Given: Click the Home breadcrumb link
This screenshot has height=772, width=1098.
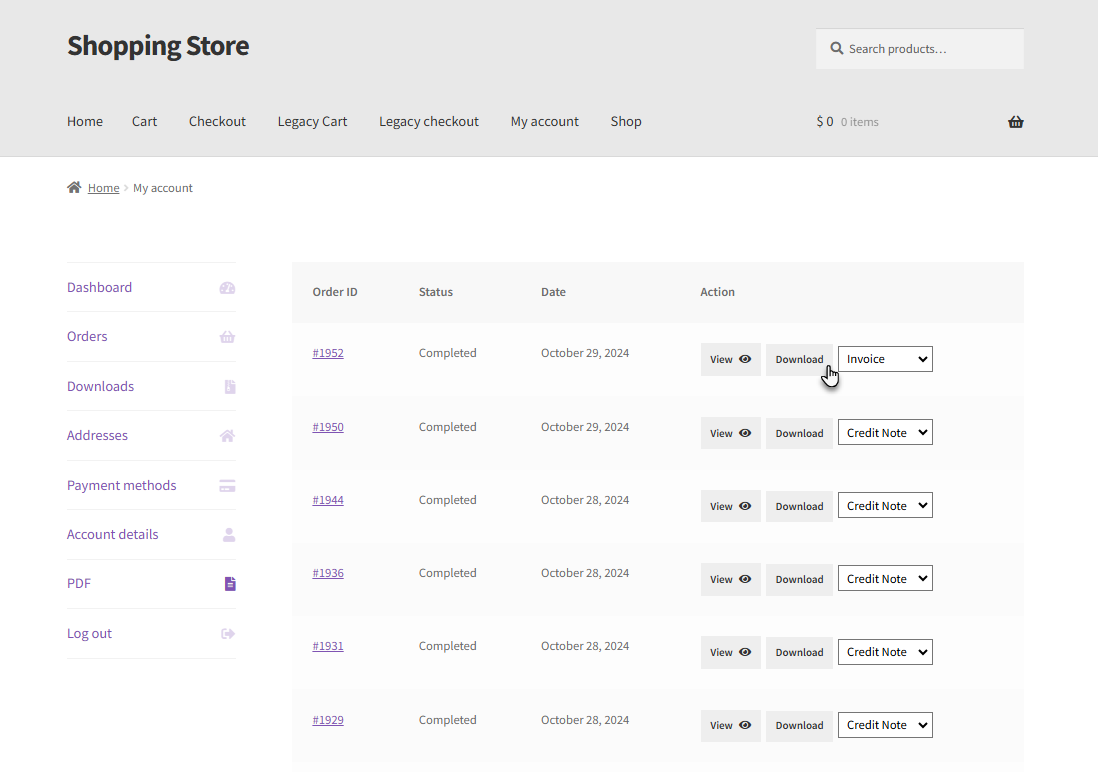Looking at the screenshot, I should click(x=104, y=188).
